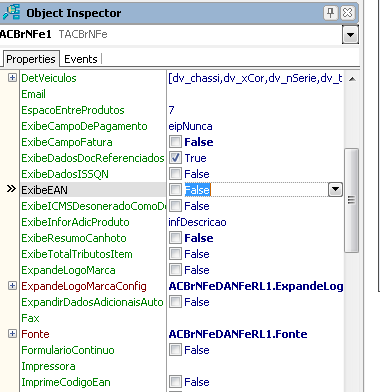Select the FormularioContinuo property name

coord(68,350)
